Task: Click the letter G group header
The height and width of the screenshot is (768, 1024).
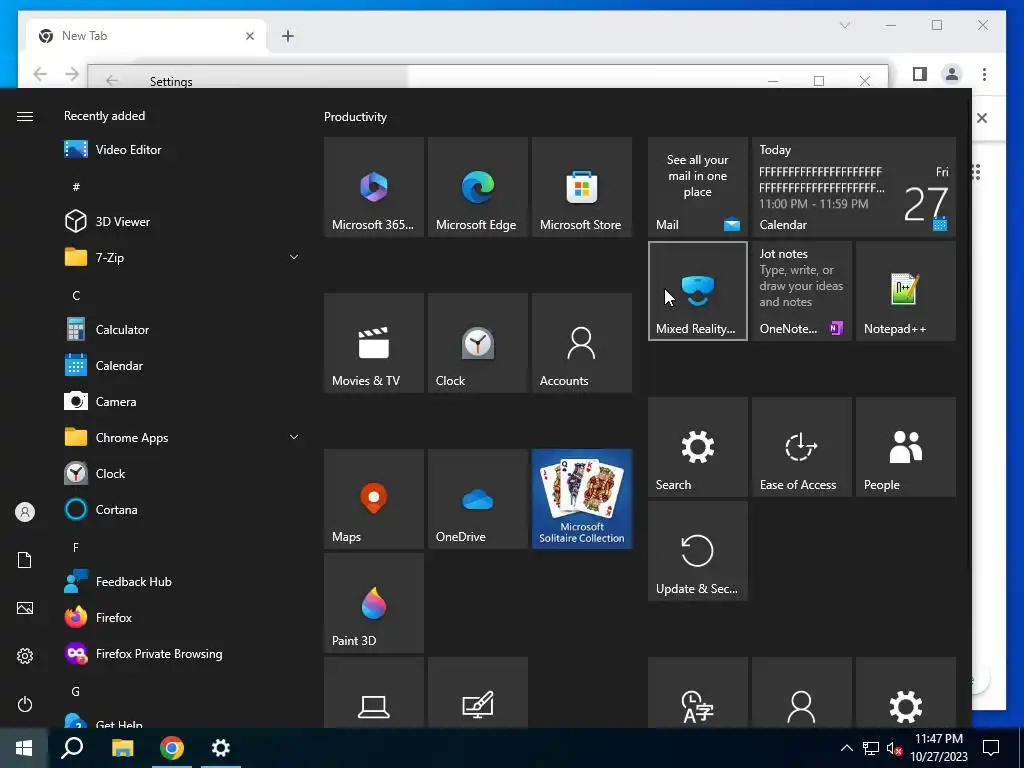Action: [76, 691]
